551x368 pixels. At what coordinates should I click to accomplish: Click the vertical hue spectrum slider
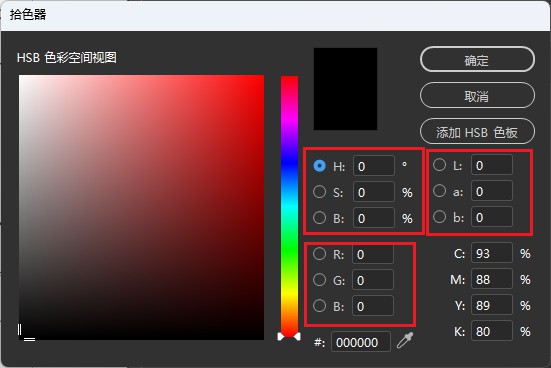click(289, 206)
